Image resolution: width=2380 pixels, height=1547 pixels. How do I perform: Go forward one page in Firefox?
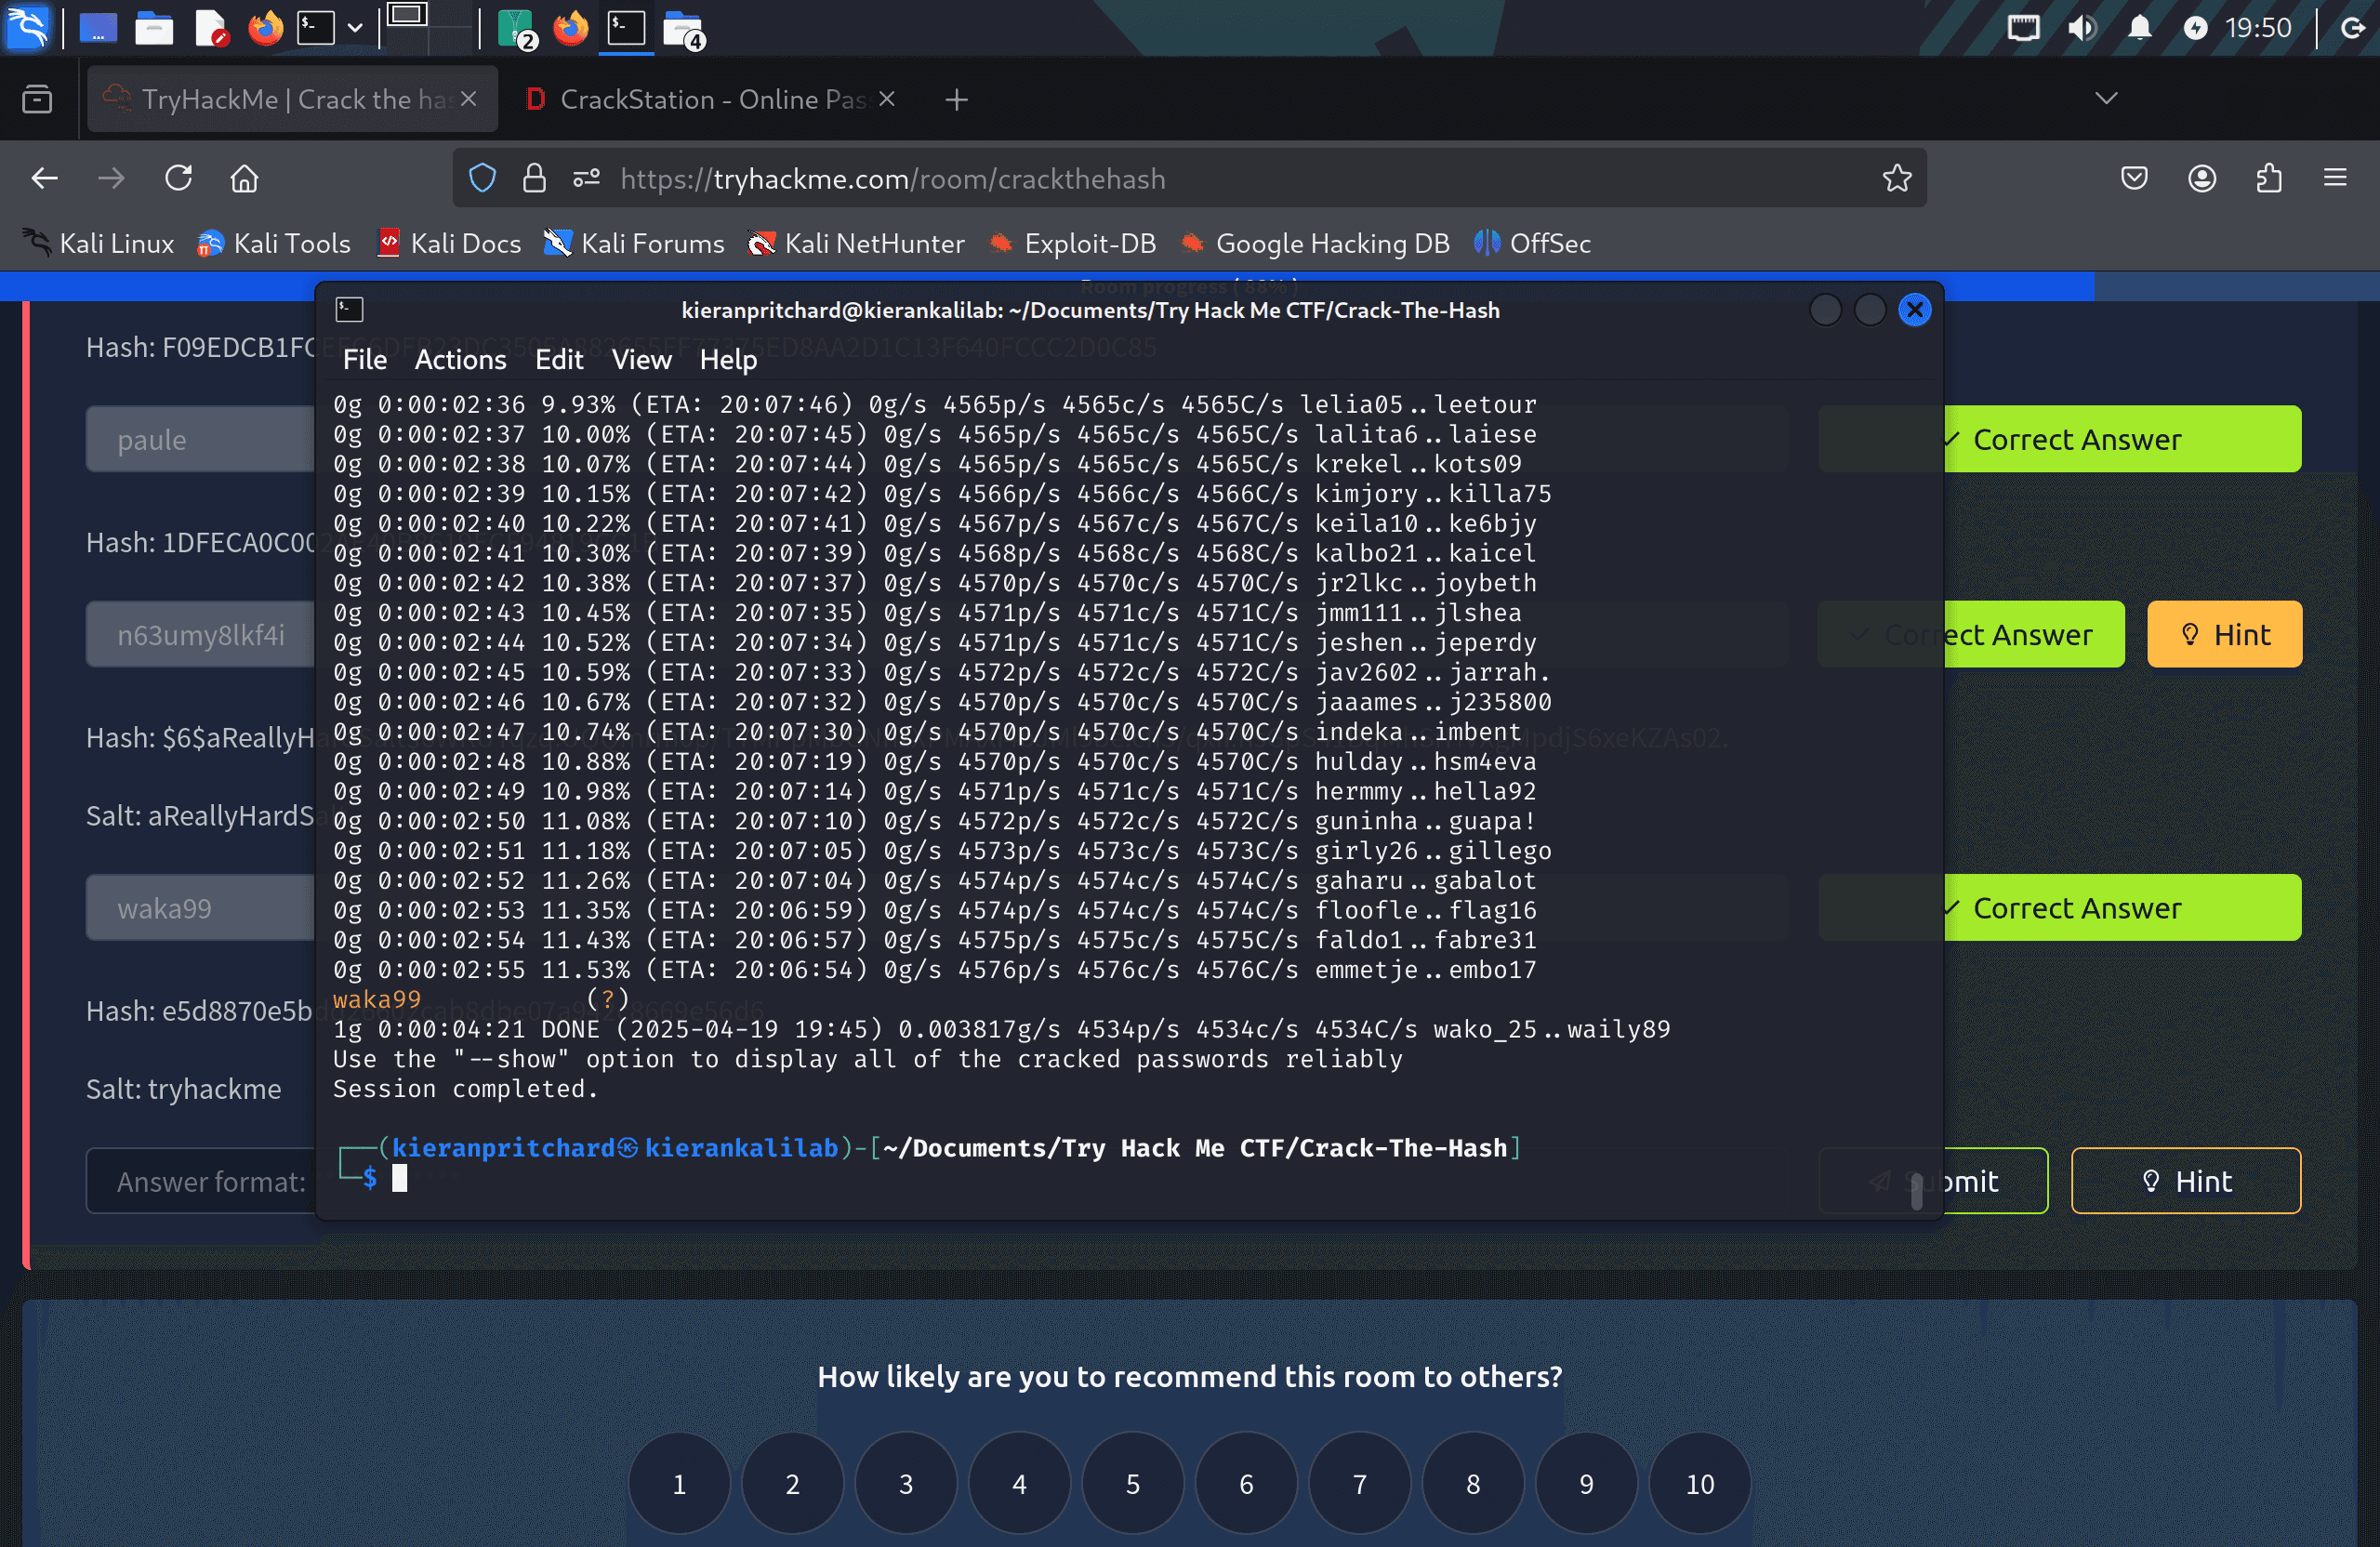click(112, 178)
